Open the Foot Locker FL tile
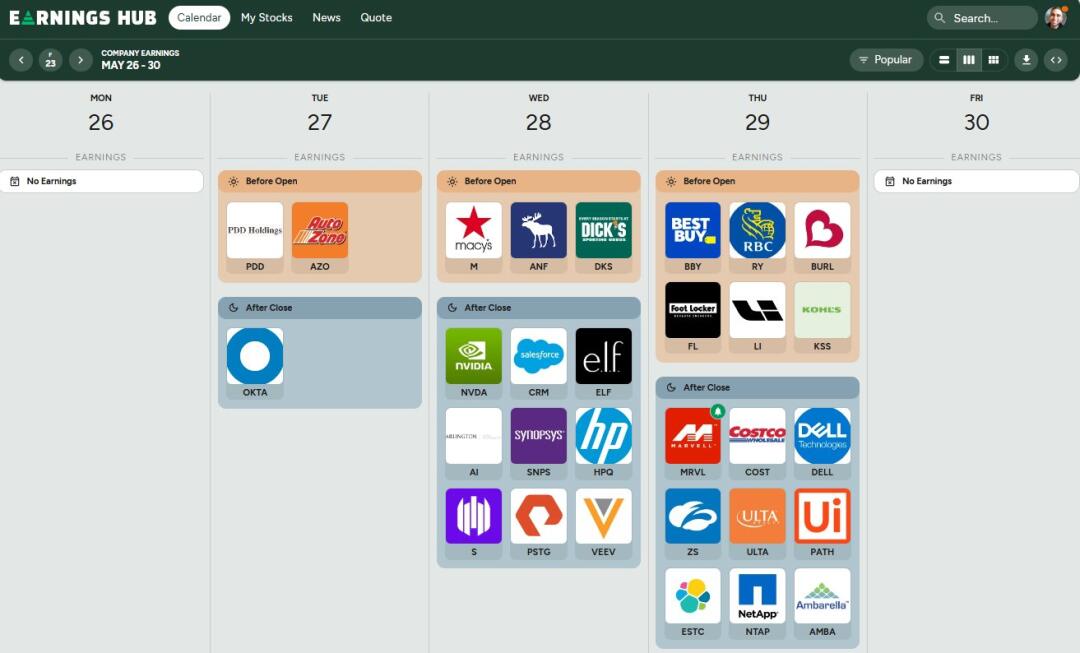The width and height of the screenshot is (1080, 653). click(x=693, y=318)
